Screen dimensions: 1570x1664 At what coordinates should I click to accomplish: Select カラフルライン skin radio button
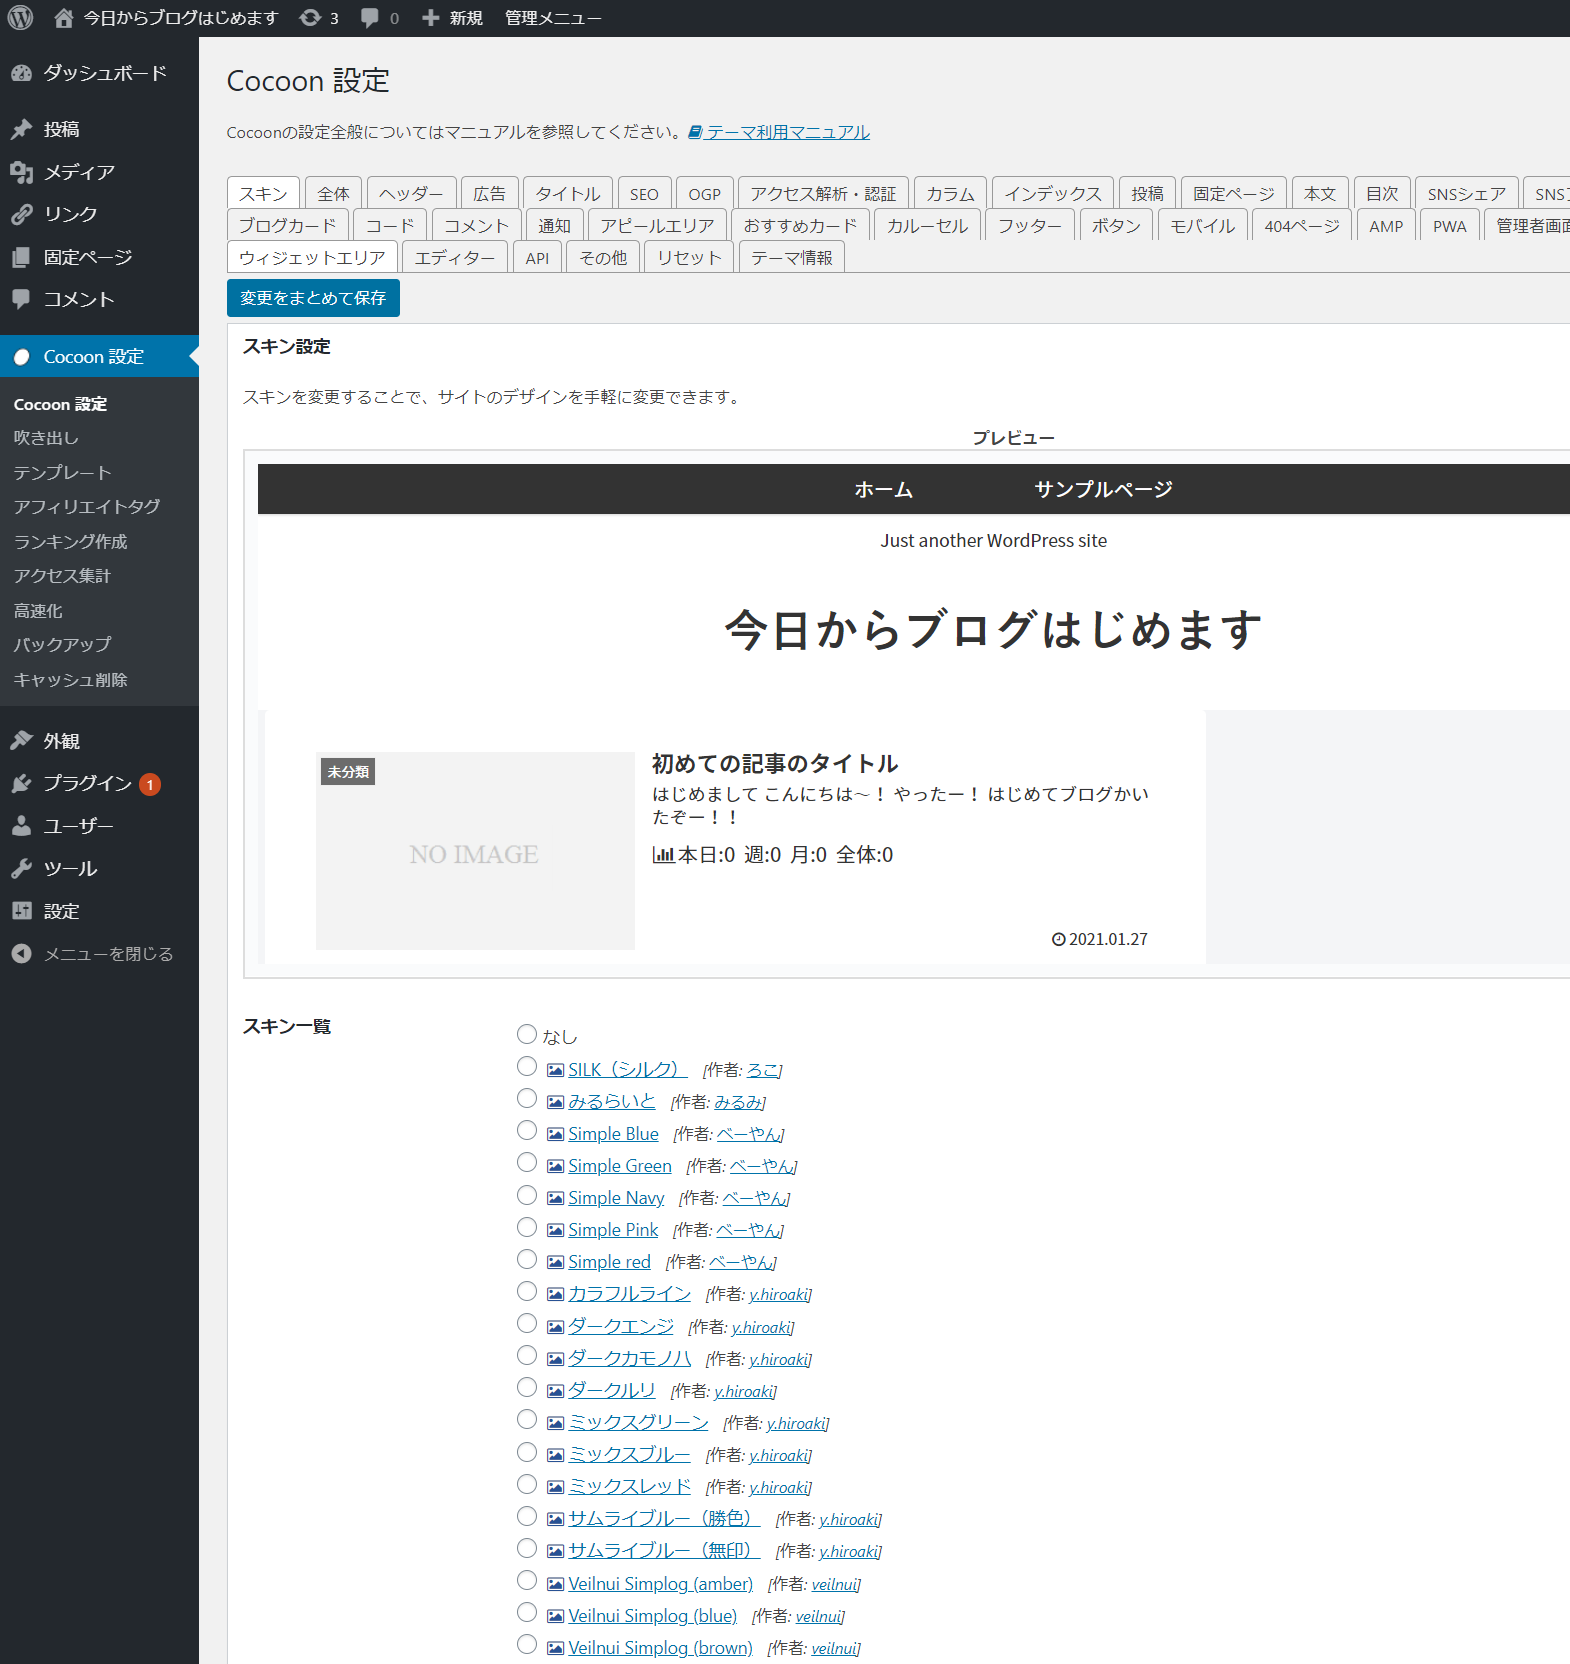tap(527, 1291)
